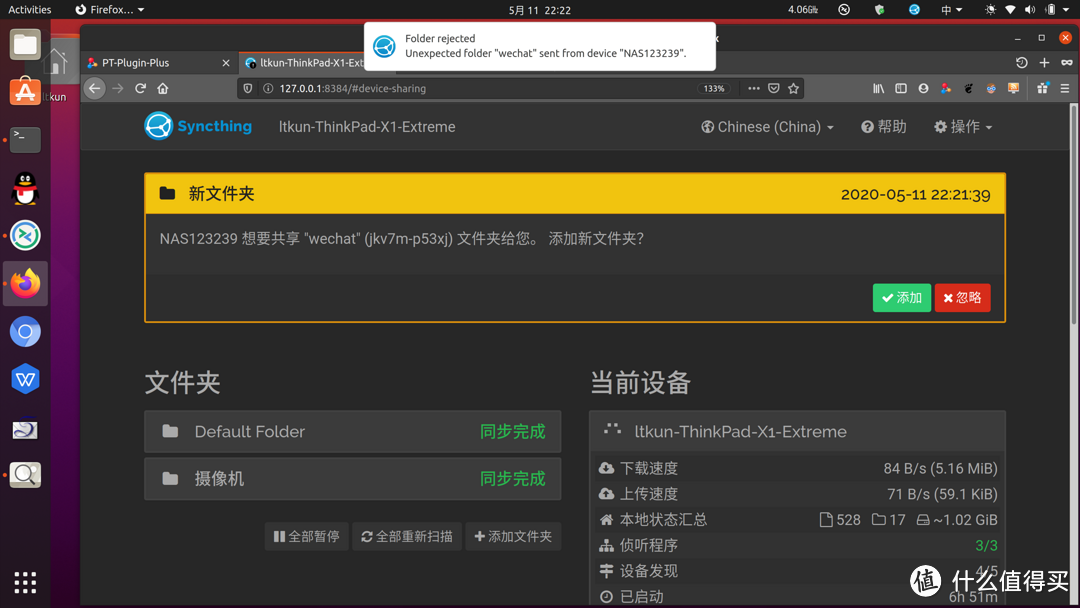Click the site information icon

268,88
